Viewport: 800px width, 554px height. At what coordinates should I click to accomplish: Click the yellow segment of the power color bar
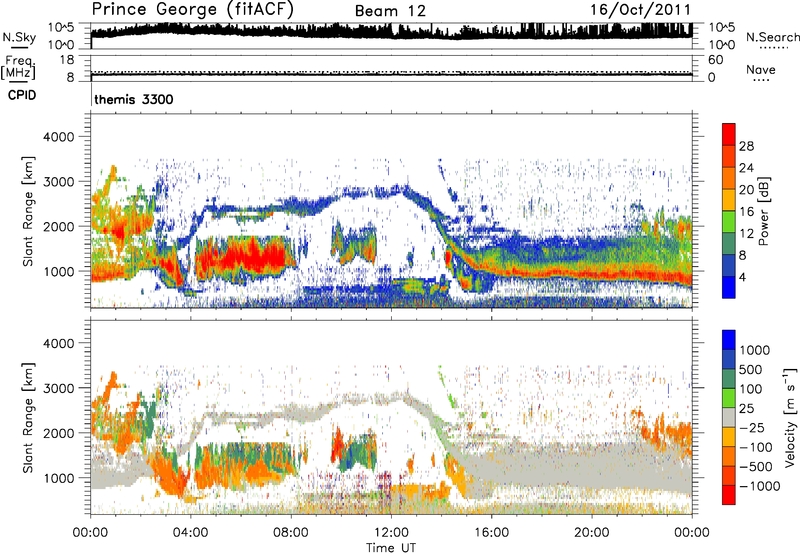[729, 200]
